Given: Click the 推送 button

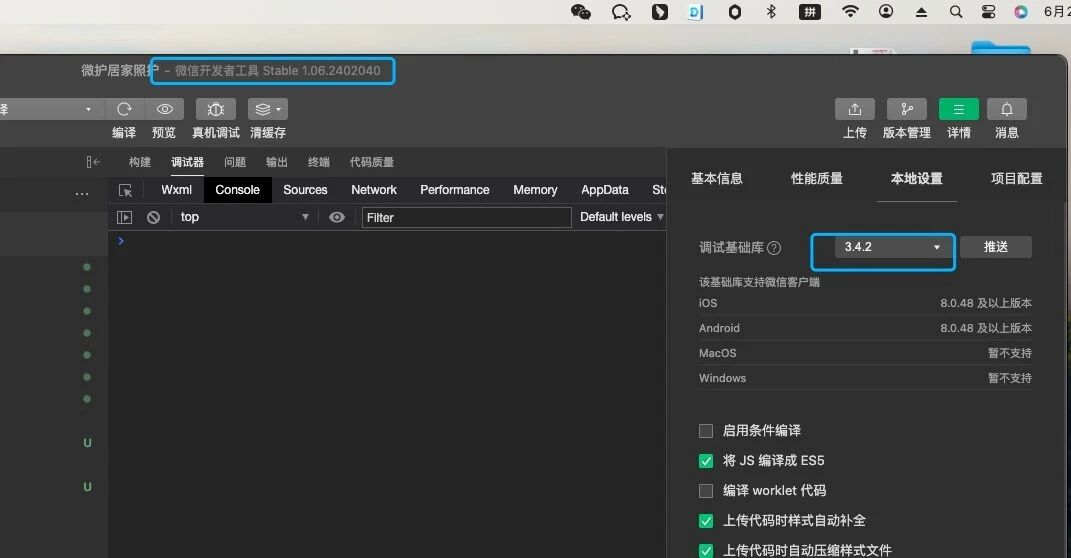Looking at the screenshot, I should point(996,247).
